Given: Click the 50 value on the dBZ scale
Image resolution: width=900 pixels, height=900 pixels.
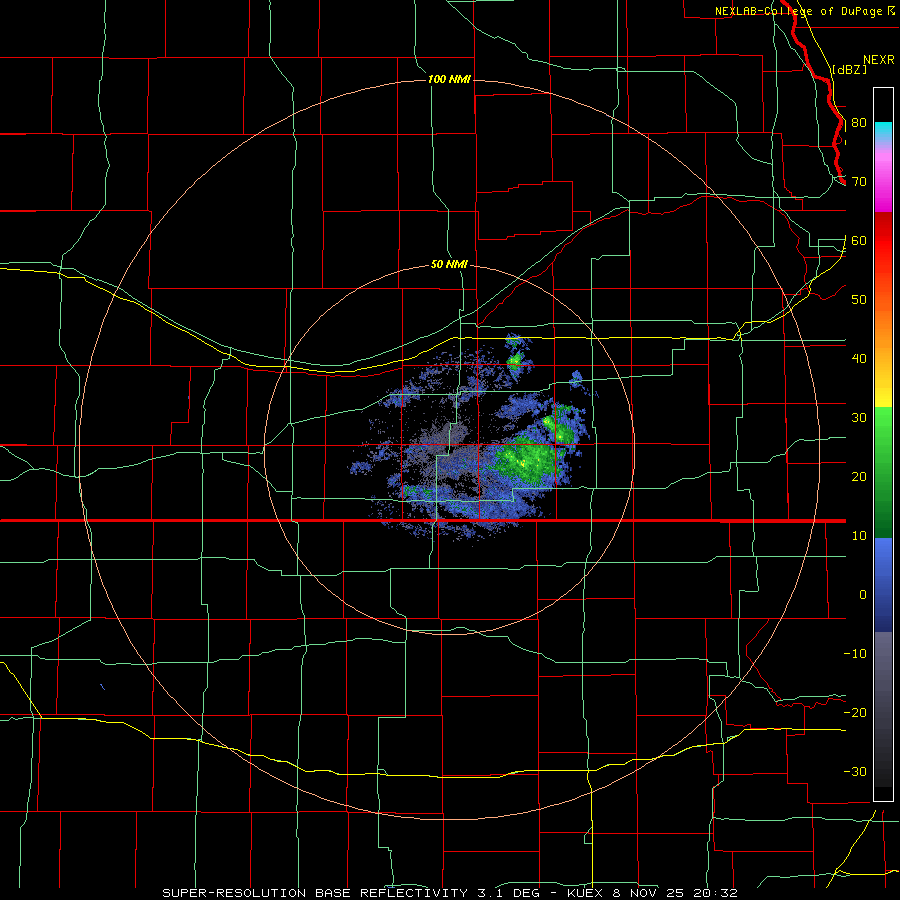Looking at the screenshot, I should (x=859, y=300).
